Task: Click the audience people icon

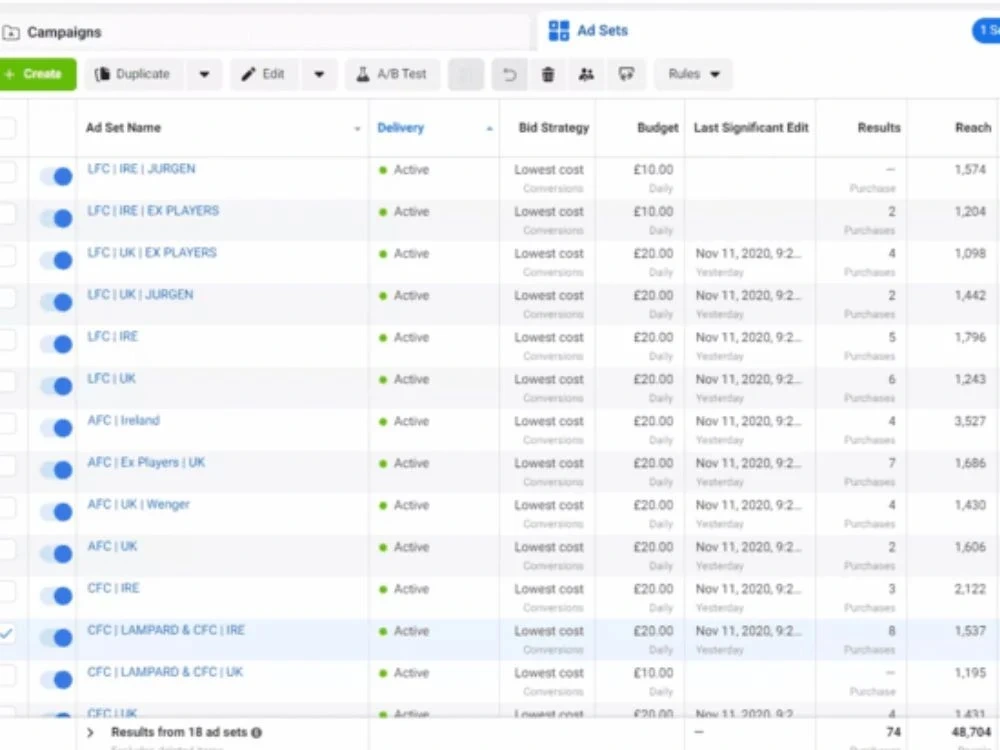Action: tap(586, 75)
